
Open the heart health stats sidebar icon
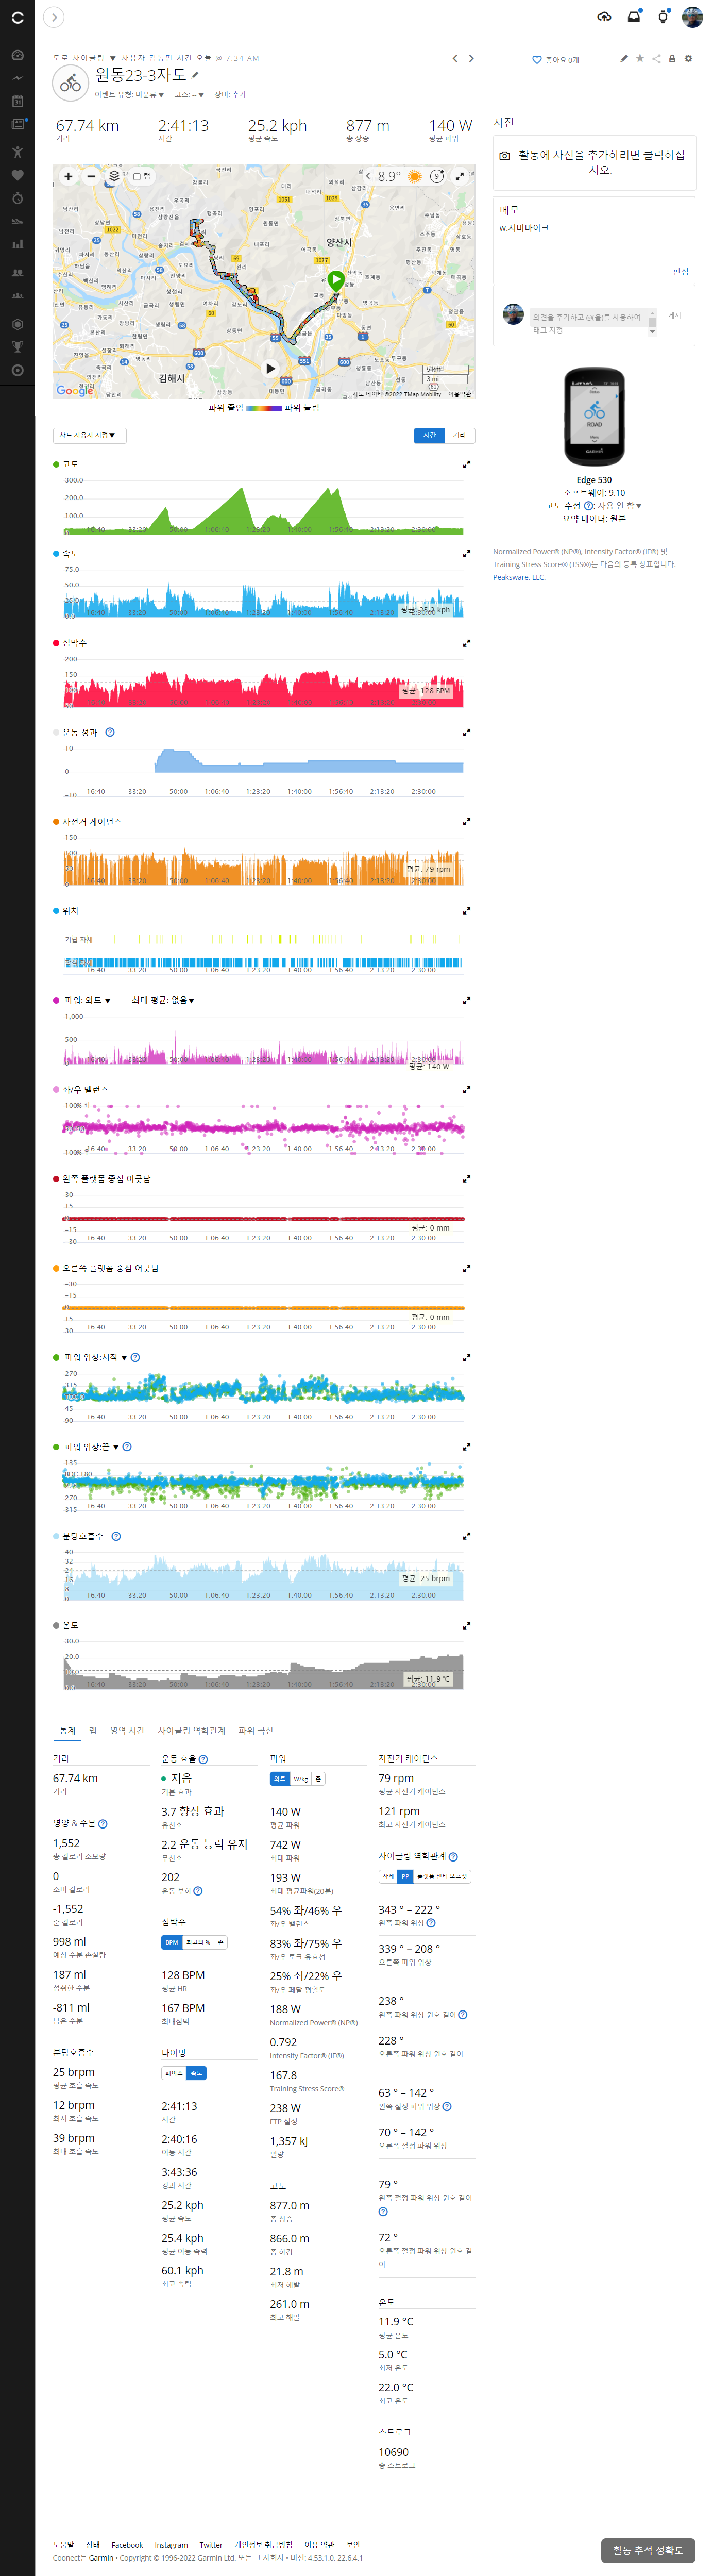[17, 175]
